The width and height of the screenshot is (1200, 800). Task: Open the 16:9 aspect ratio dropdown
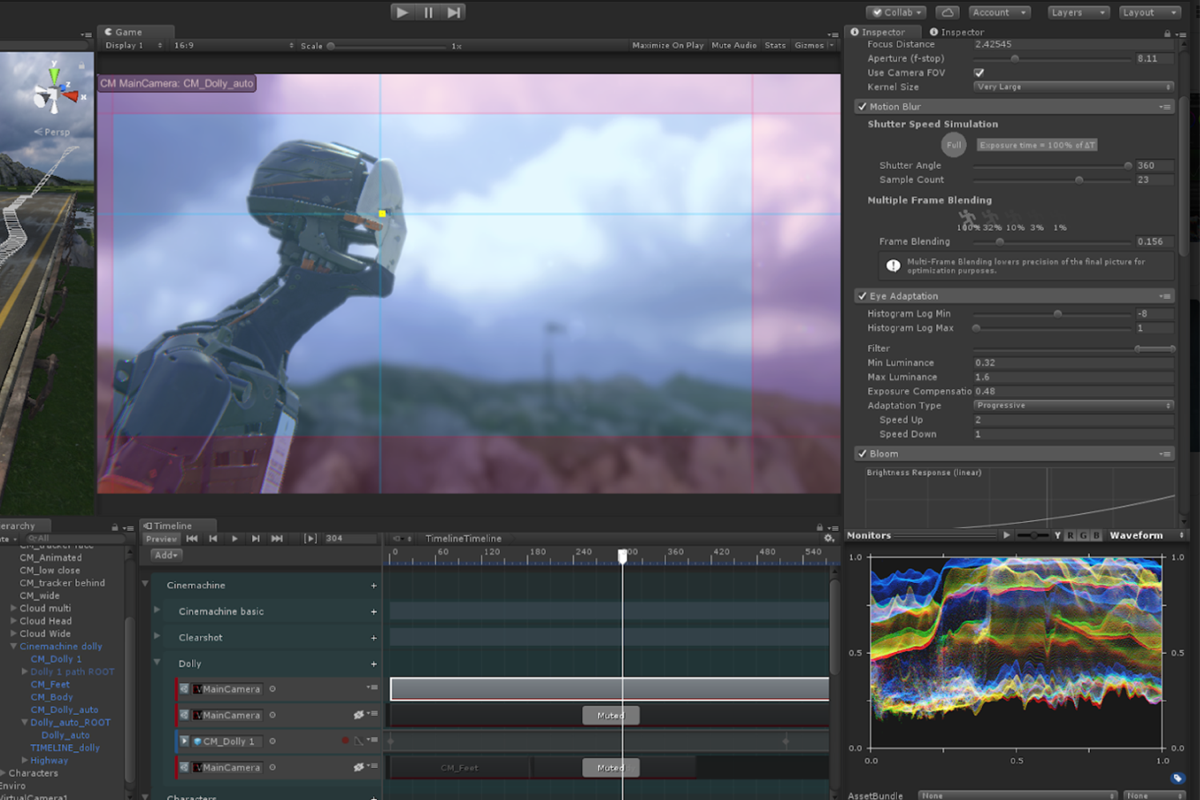click(234, 45)
